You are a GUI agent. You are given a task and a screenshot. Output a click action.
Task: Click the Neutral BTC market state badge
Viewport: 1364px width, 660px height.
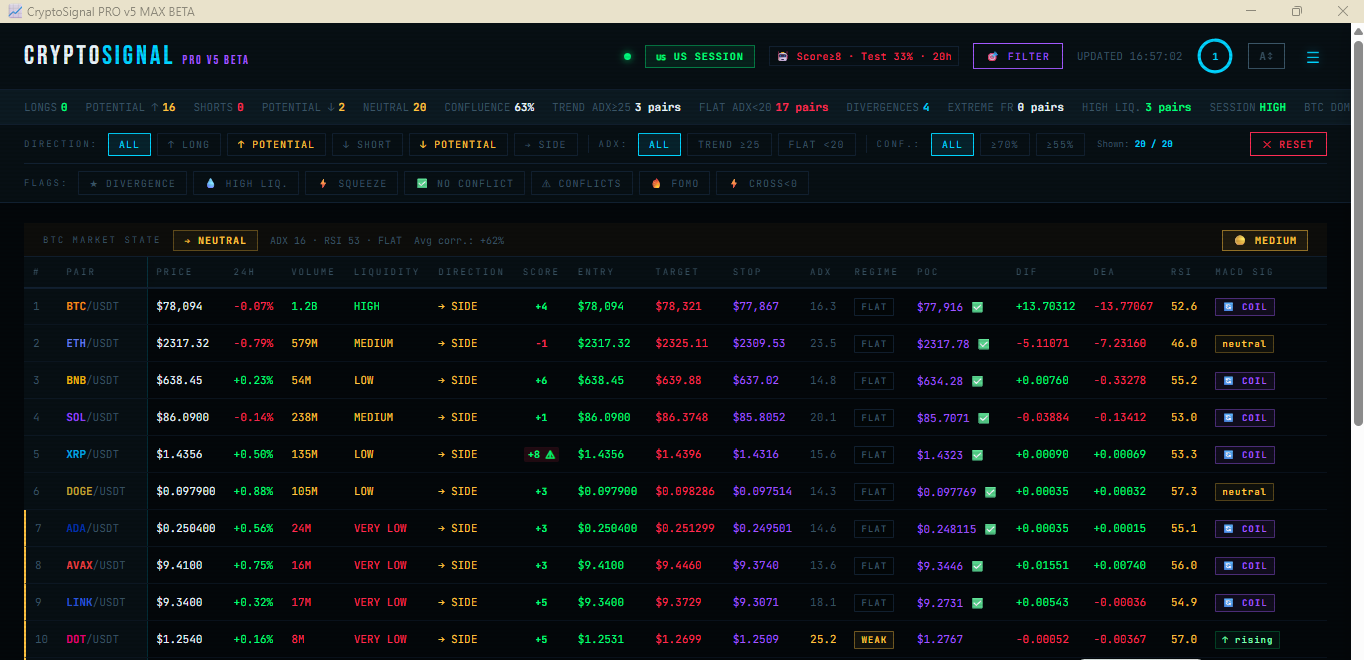215,240
